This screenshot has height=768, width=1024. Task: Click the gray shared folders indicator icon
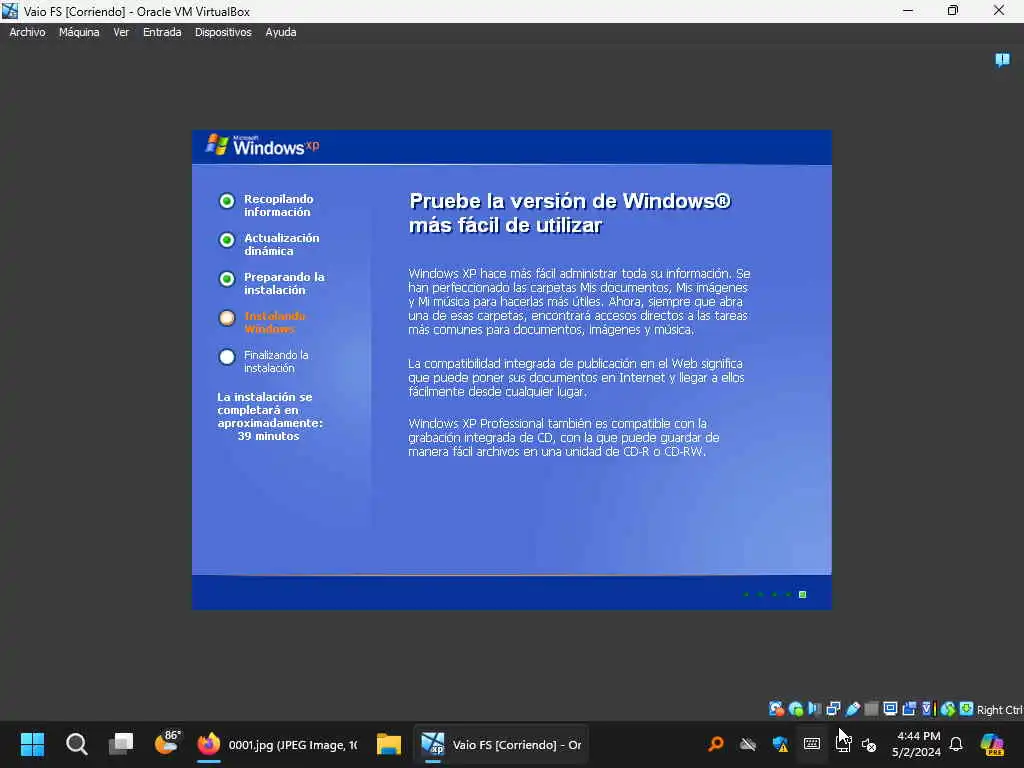tap(871, 709)
